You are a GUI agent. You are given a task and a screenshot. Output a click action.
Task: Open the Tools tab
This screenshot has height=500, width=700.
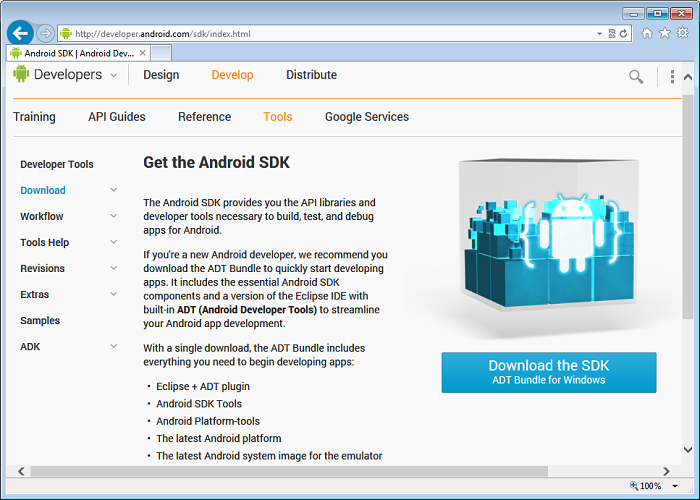pyautogui.click(x=278, y=117)
